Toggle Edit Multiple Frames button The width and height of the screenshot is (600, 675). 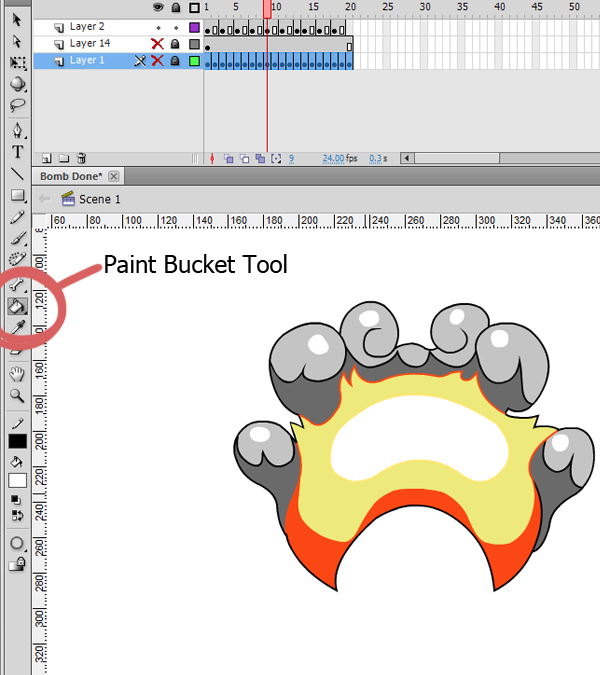tap(260, 159)
